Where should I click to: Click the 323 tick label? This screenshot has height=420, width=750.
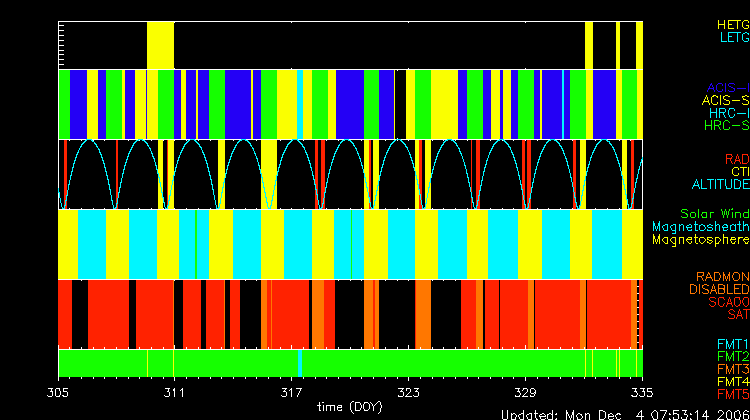[408, 392]
